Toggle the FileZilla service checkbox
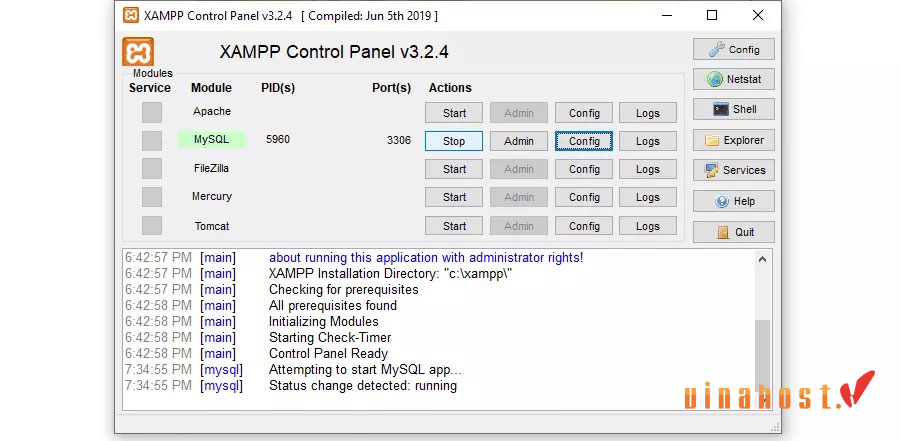The height and width of the screenshot is (441, 901). [x=152, y=168]
